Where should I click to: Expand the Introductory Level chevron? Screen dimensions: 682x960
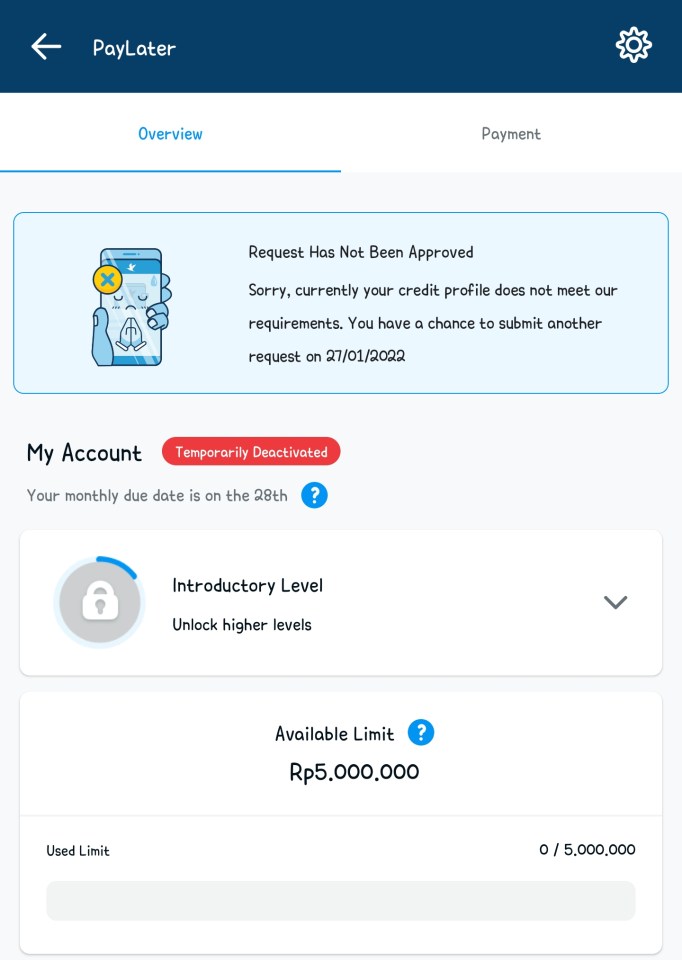[615, 602]
